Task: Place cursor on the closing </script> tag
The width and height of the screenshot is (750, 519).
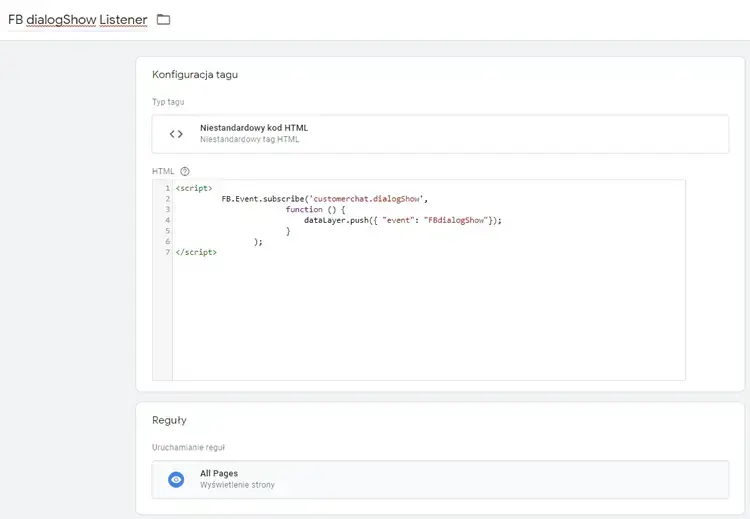Action: pos(196,252)
